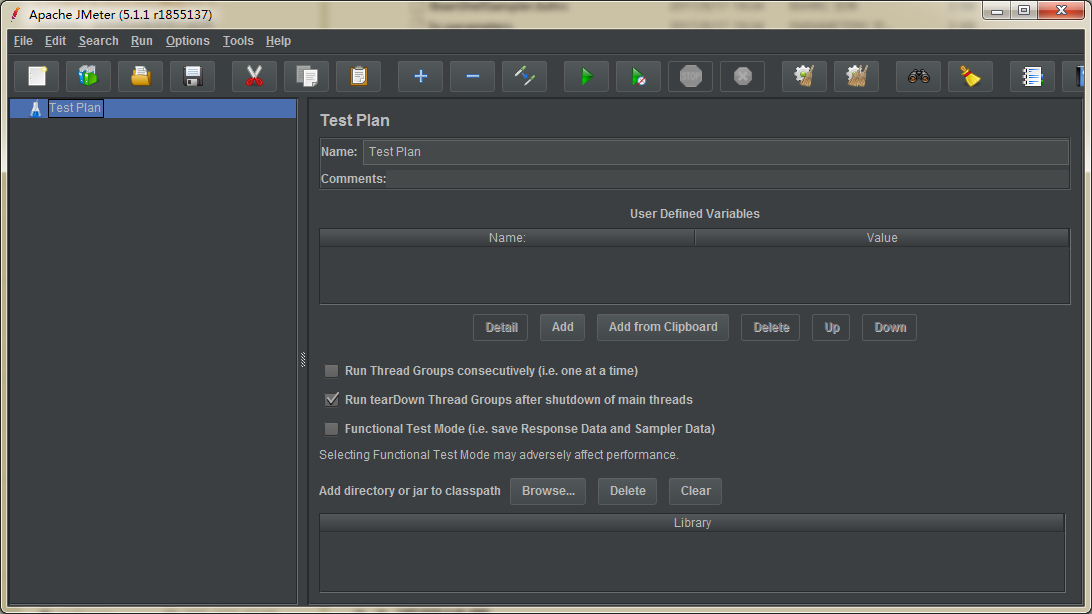Reset search with the yellow brush icon
Image resolution: width=1092 pixels, height=614 pixels.
(970, 76)
